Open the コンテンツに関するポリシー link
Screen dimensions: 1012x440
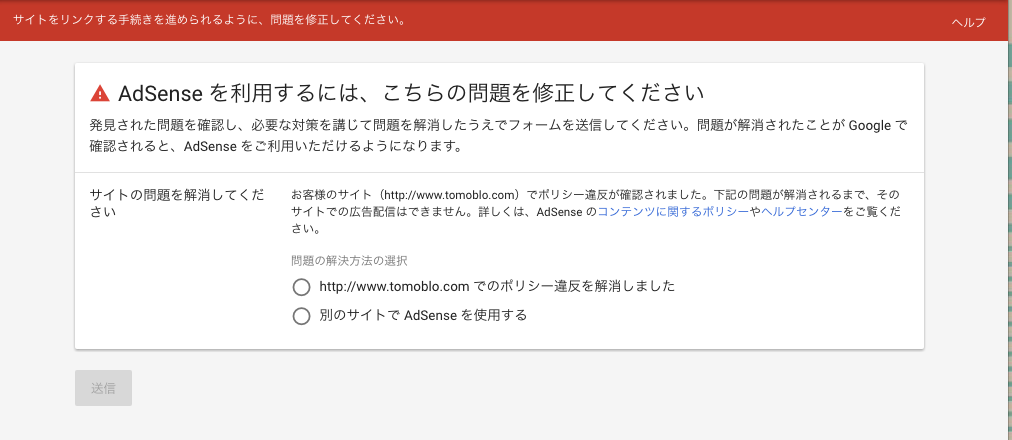673,212
